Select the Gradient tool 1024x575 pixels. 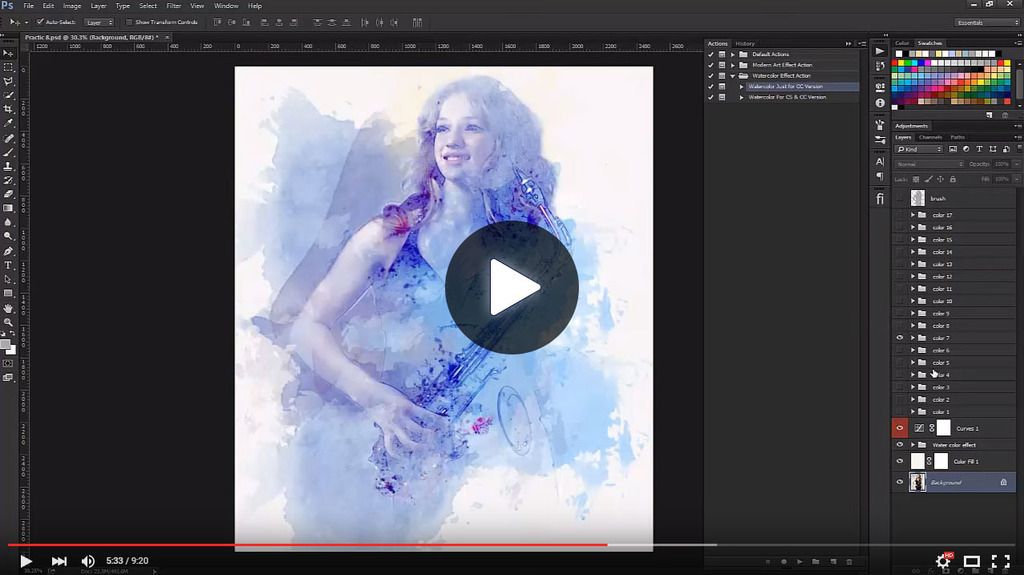tap(8, 208)
